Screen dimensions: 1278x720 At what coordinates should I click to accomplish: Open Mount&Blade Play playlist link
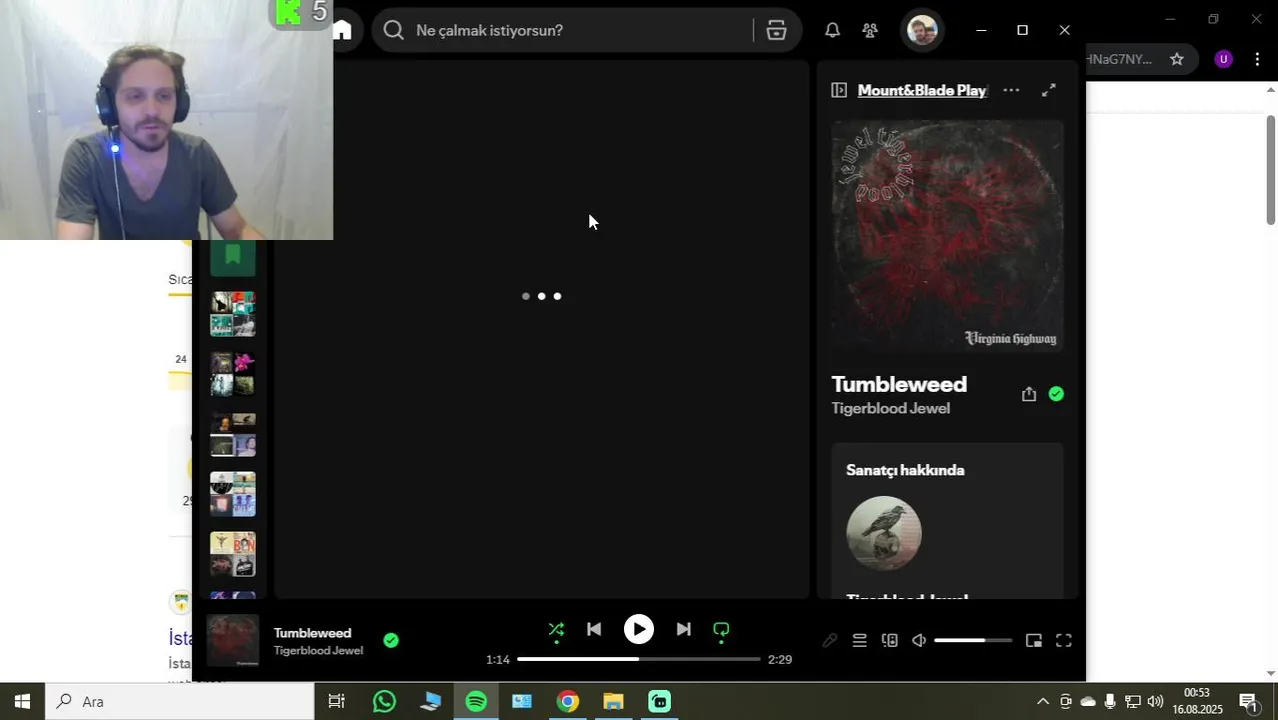click(922, 90)
